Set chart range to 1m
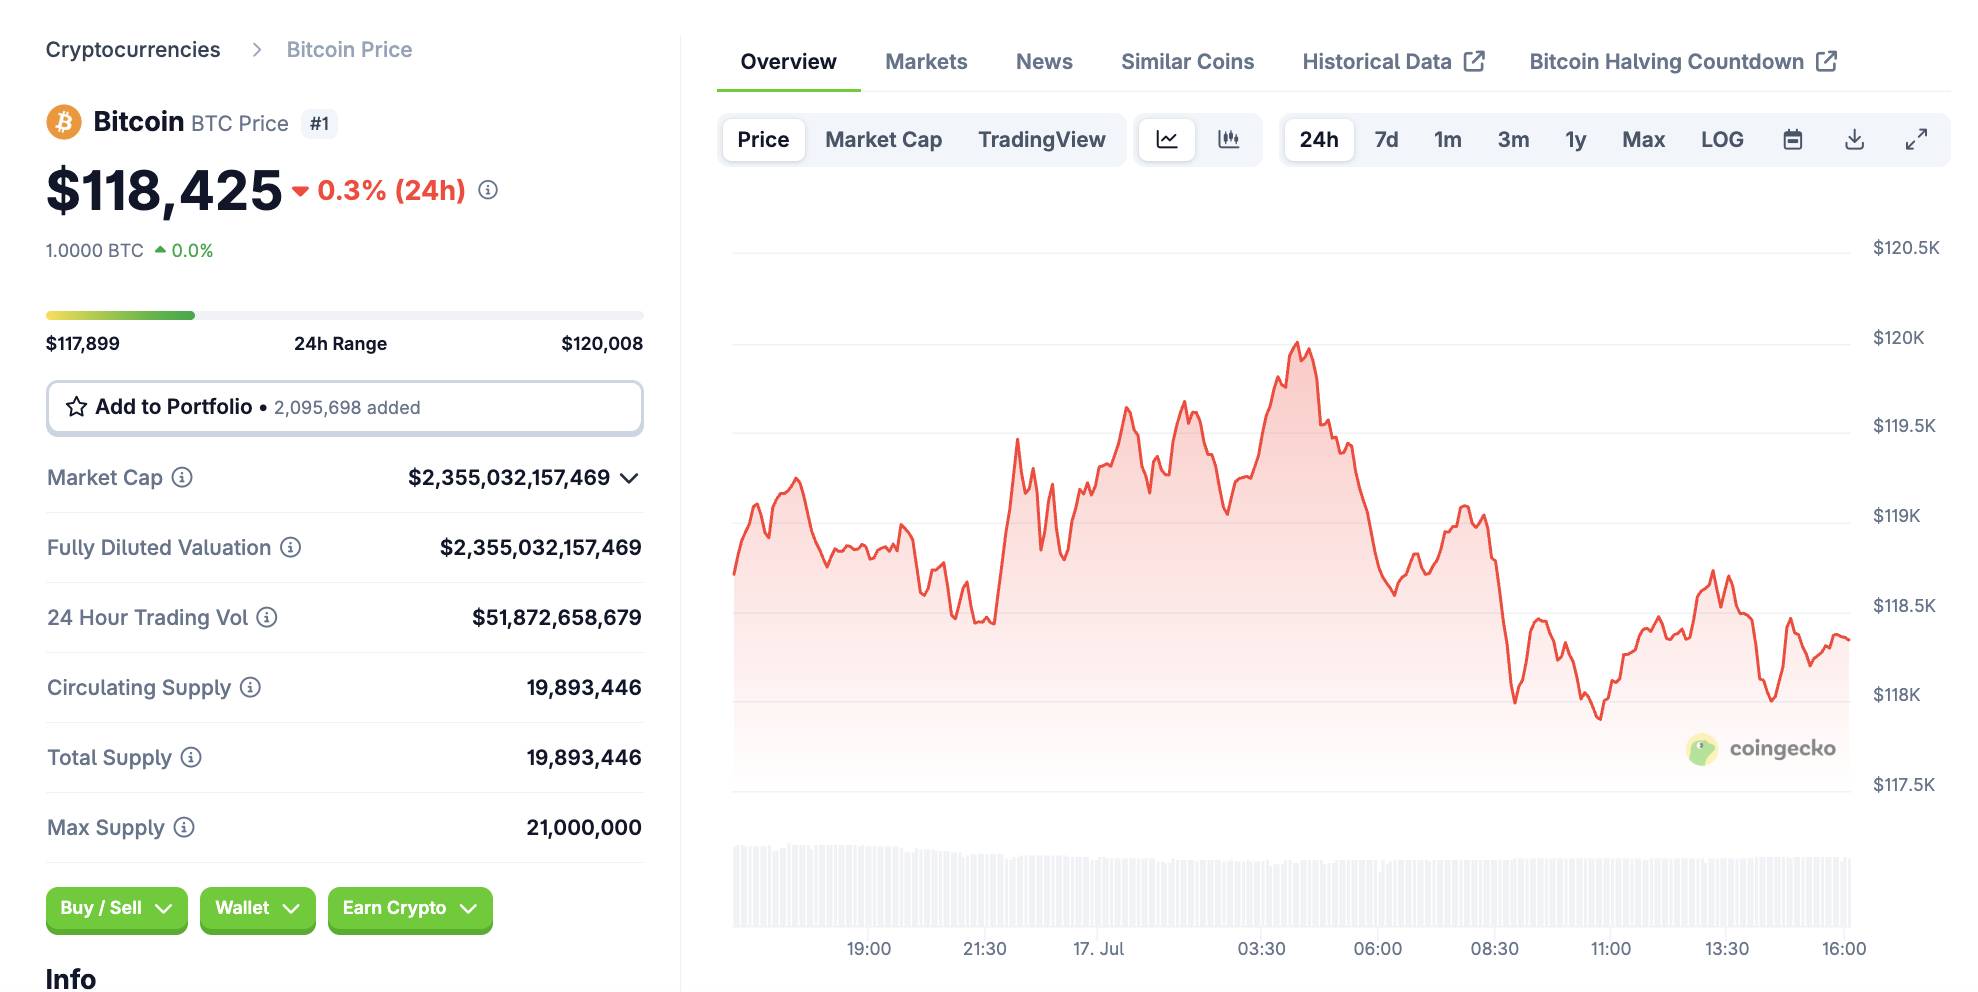The image size is (1978, 992). tap(1448, 140)
